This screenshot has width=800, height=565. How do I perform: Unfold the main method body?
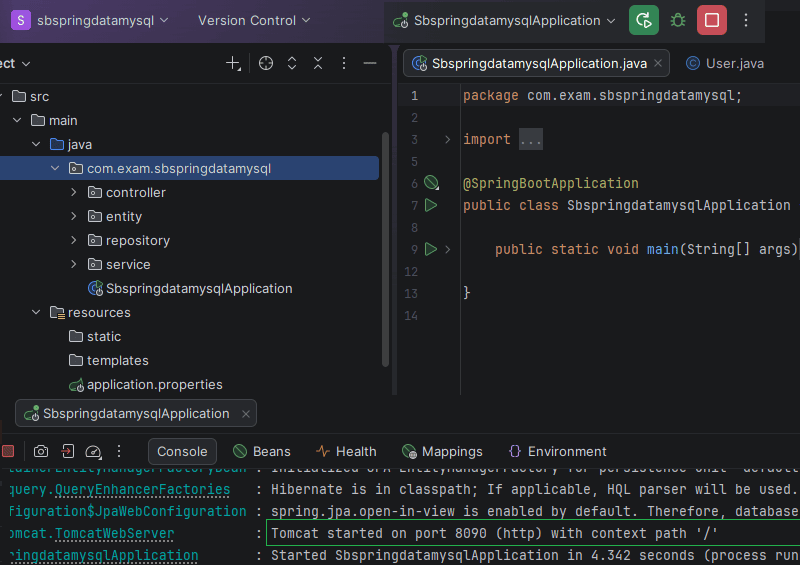447,250
